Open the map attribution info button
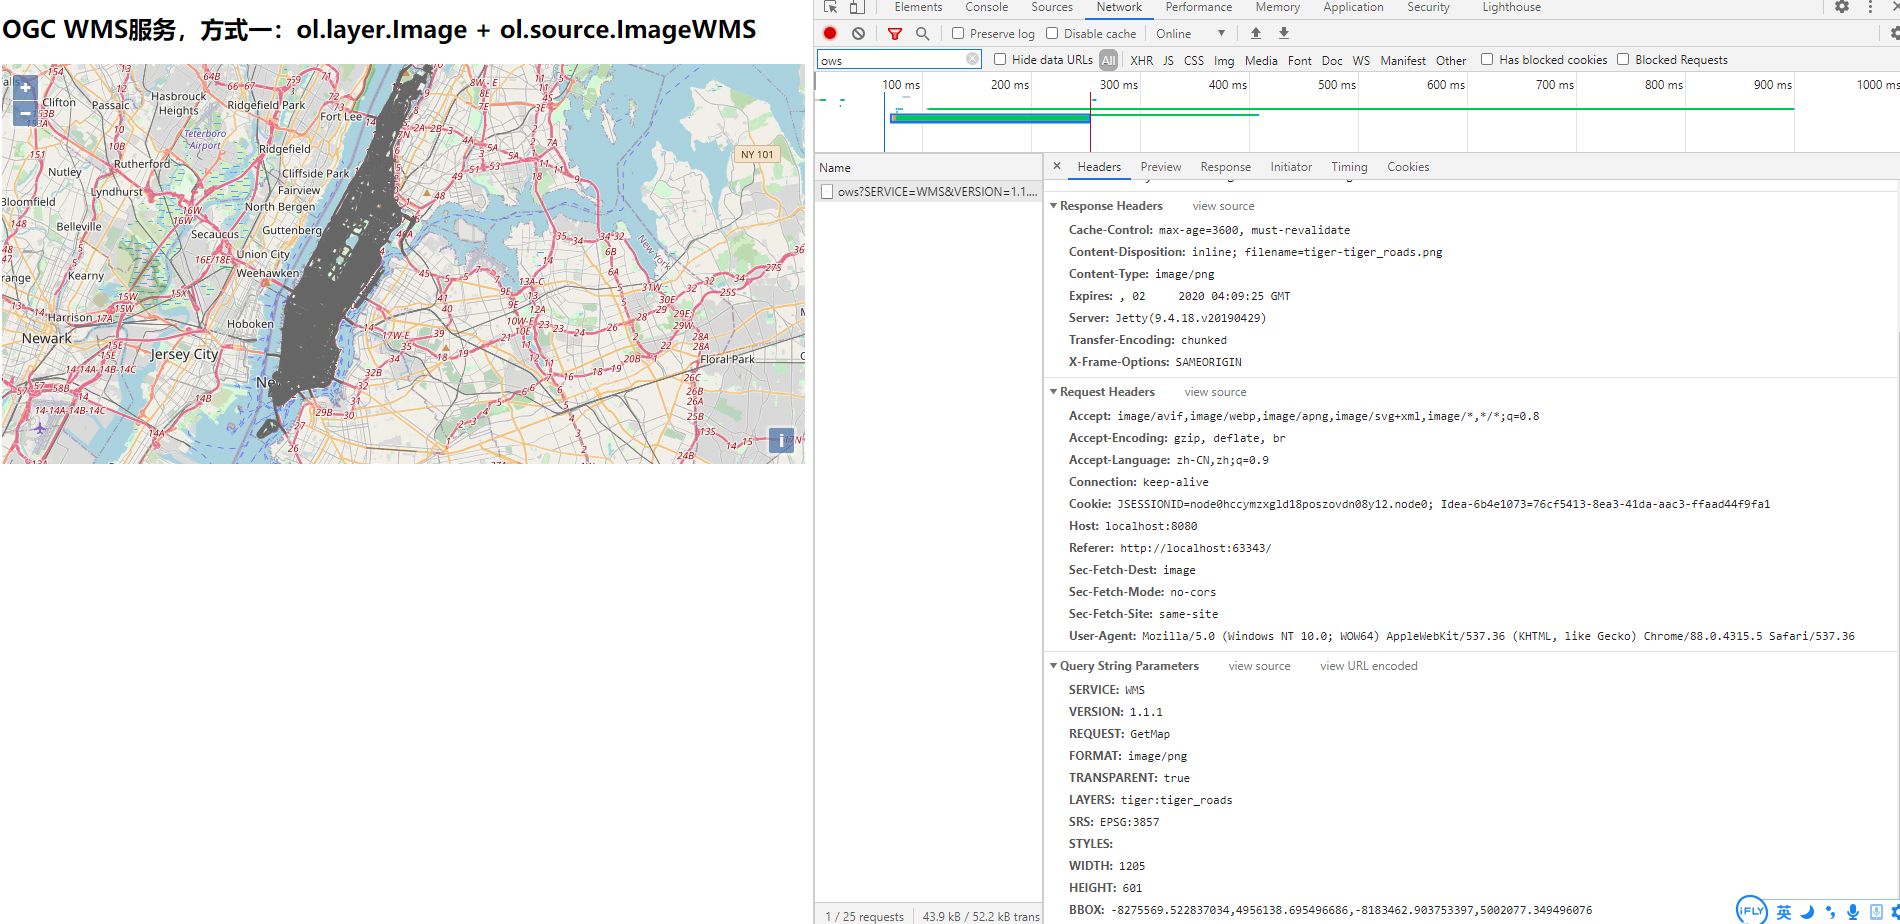1900x924 pixels. [x=781, y=440]
